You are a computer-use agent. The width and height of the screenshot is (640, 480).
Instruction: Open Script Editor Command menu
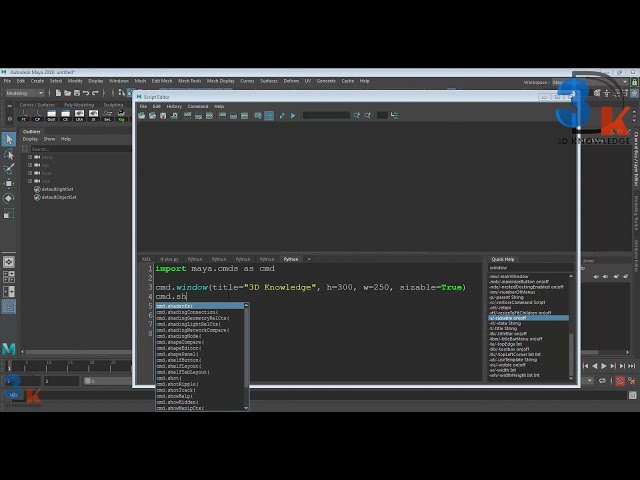198,107
